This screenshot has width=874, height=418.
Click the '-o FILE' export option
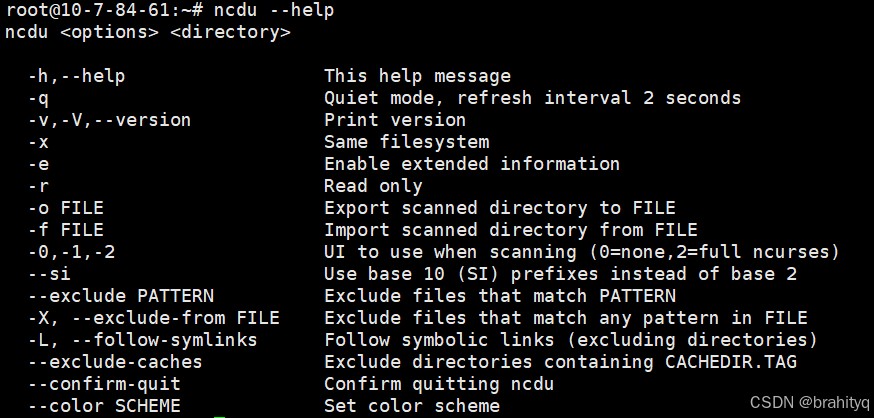[66, 208]
